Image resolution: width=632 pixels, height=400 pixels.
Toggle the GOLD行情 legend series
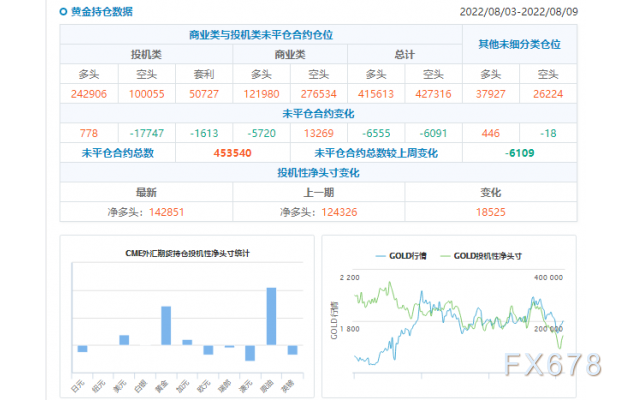tap(401, 256)
